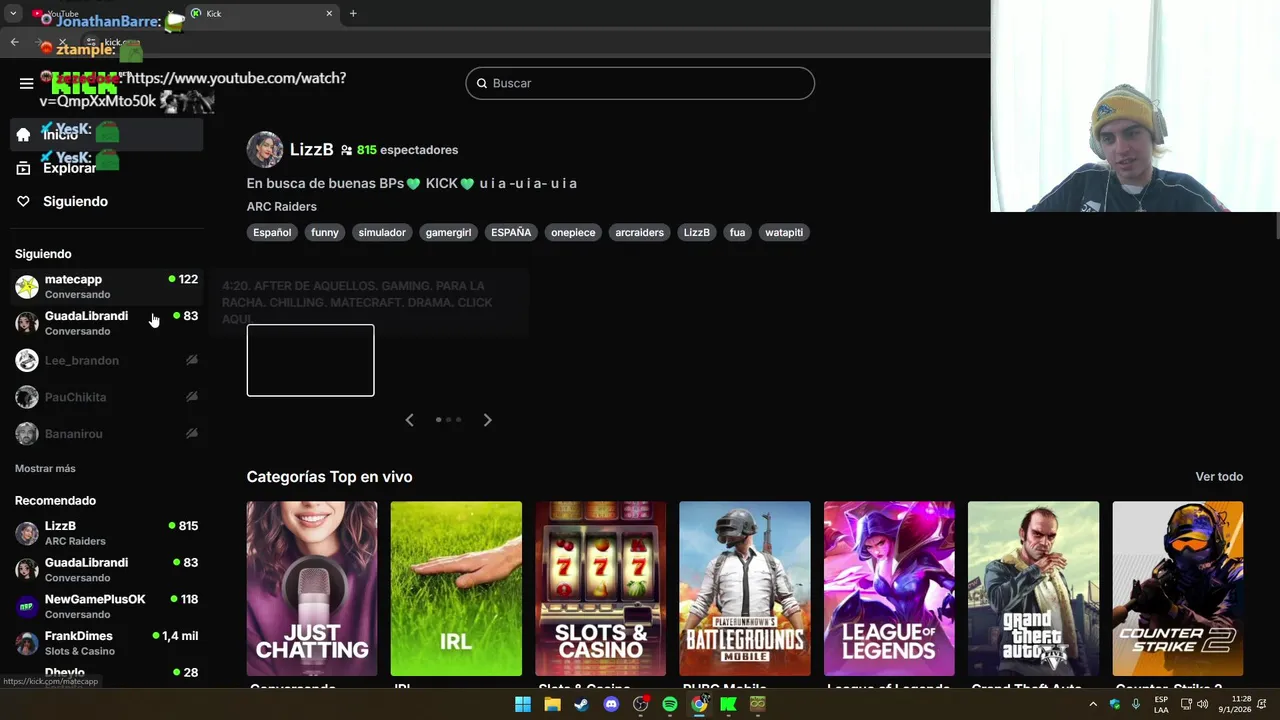Select the simulador tag
Viewport: 1280px width, 720px height.
pos(382,232)
